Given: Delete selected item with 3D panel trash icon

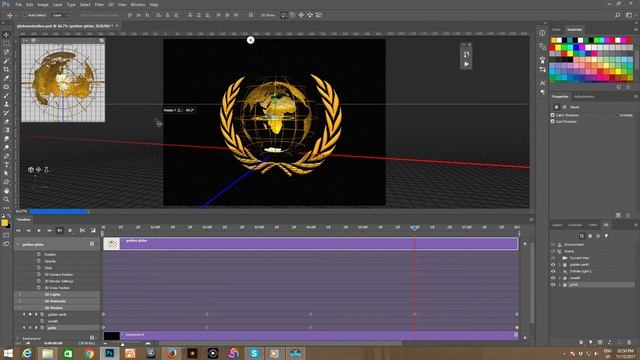Looking at the screenshot, I should pyautogui.click(x=629, y=342).
